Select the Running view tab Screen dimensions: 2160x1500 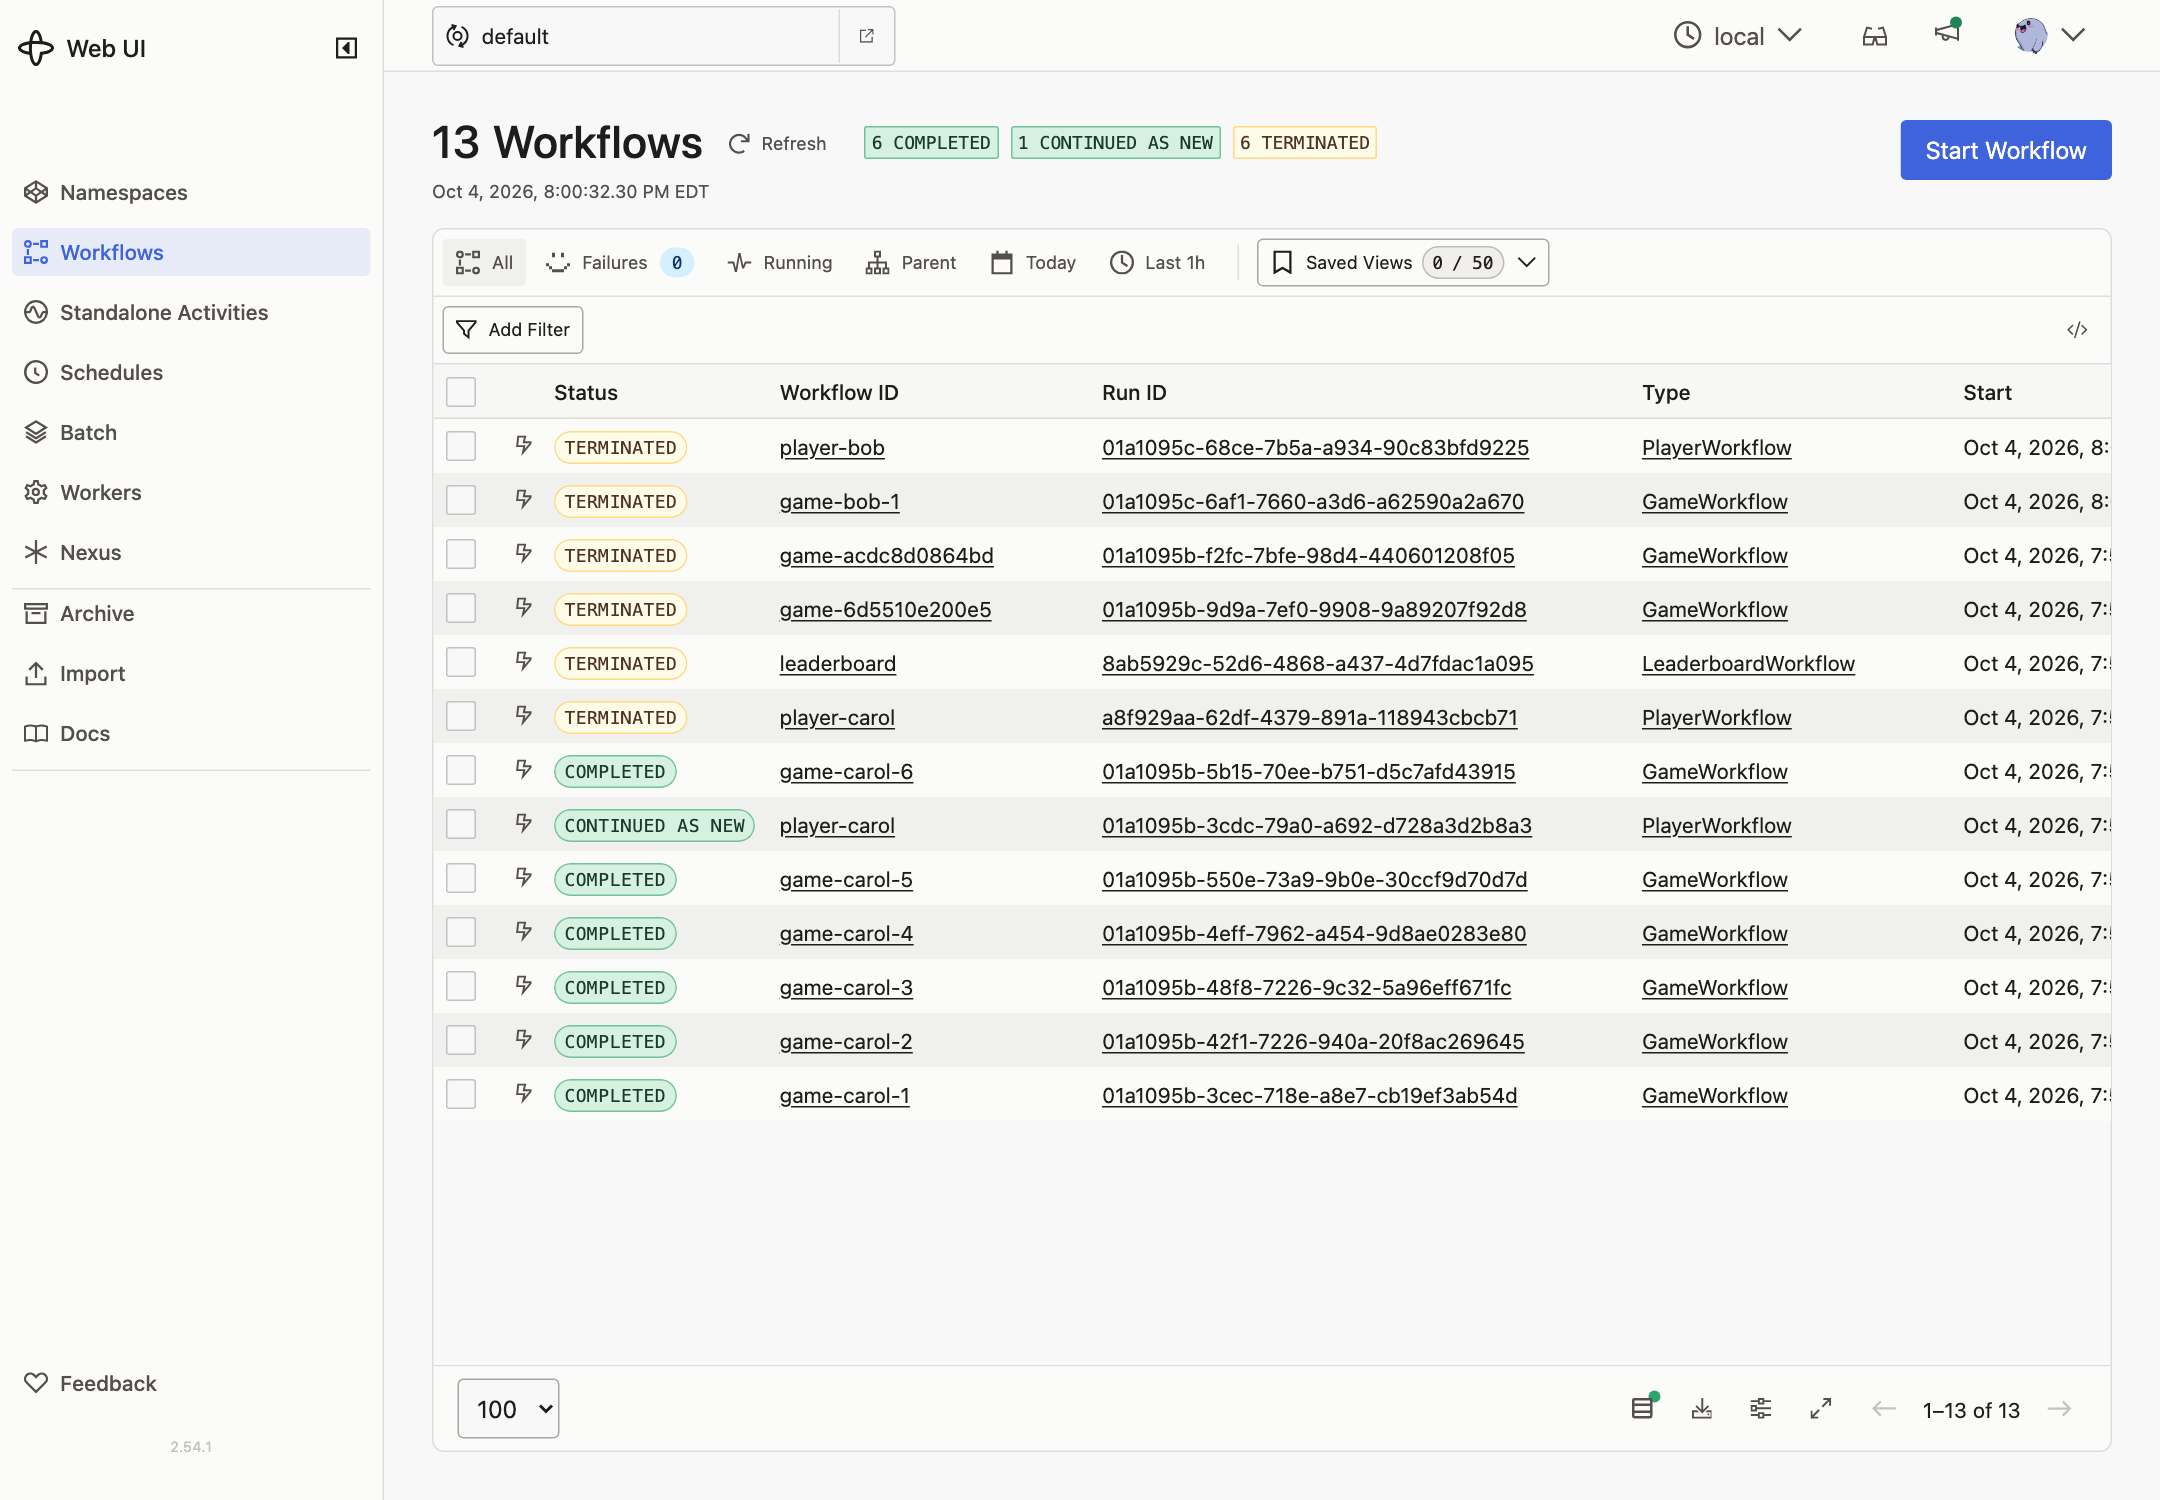[x=780, y=263]
